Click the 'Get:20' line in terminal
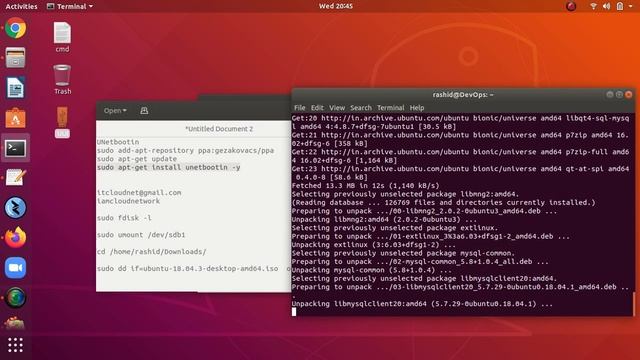Viewport: 640px width, 360px height. click(460, 122)
